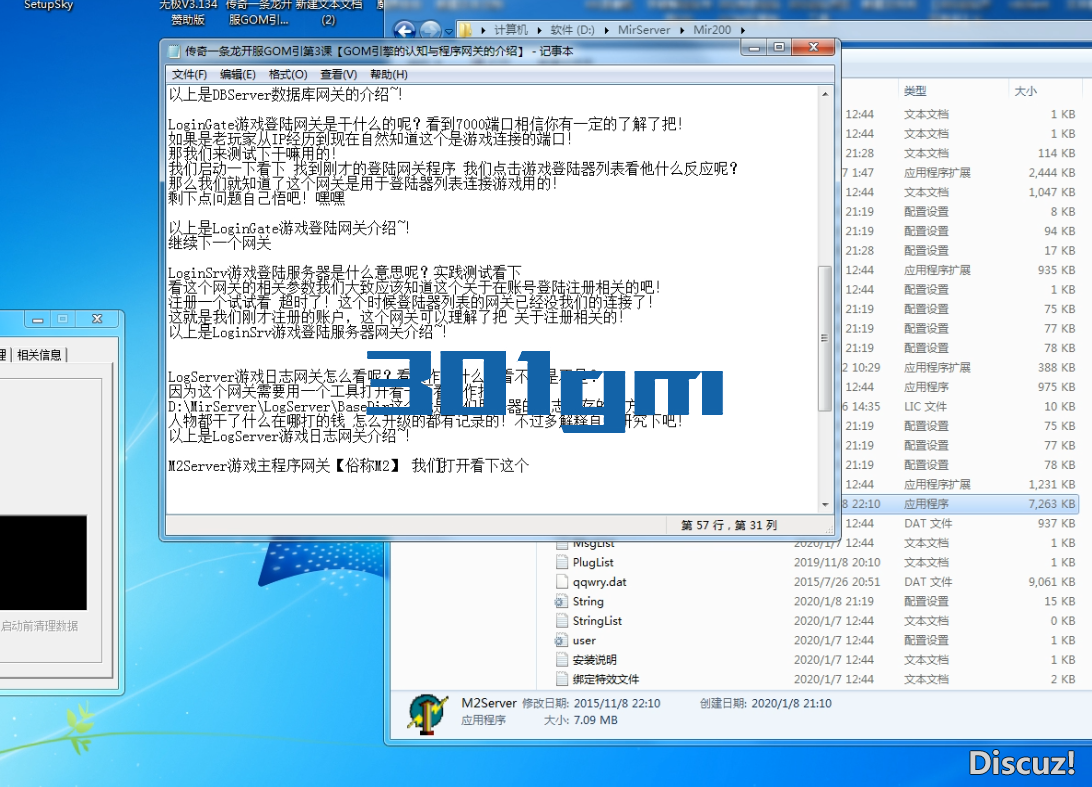
Task: Open the 文件(F) menu in Notepad
Action: (189, 75)
